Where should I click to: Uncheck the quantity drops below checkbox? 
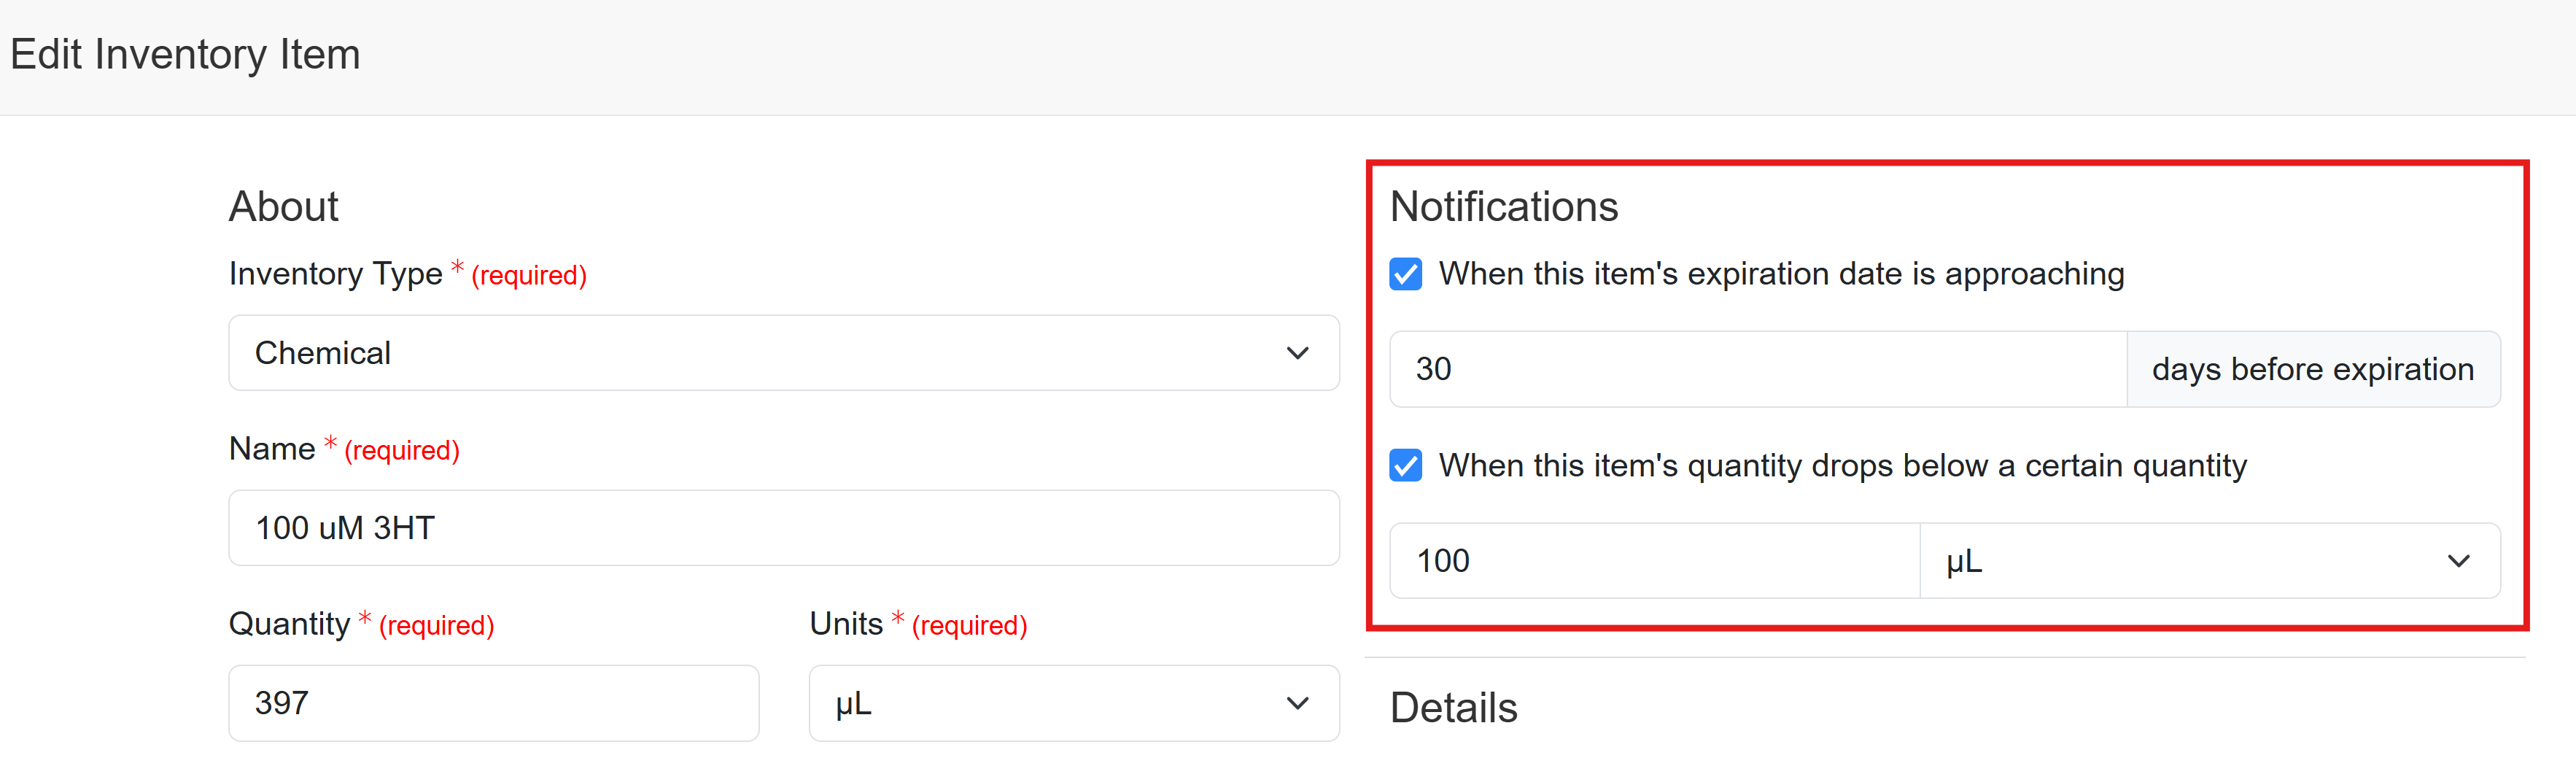tap(1405, 466)
